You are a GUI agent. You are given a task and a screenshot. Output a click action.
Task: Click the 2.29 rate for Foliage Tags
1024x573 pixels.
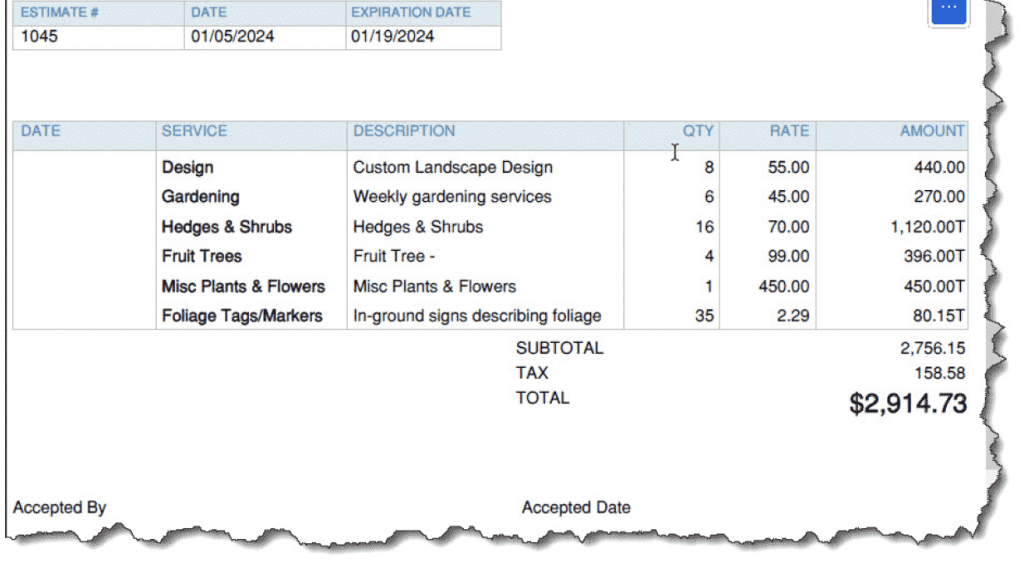point(793,316)
